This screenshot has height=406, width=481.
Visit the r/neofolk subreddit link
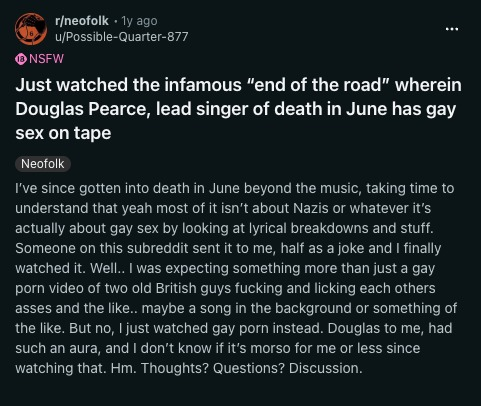[82, 21]
